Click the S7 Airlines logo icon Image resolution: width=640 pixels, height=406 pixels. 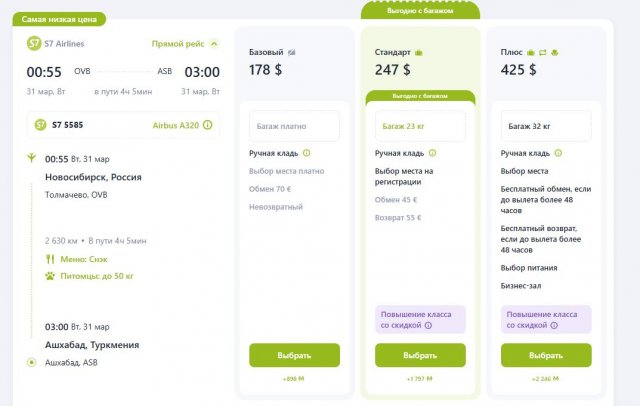[34, 44]
